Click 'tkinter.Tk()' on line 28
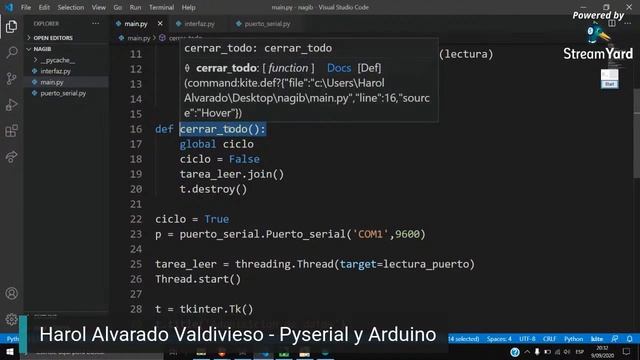 (216, 309)
